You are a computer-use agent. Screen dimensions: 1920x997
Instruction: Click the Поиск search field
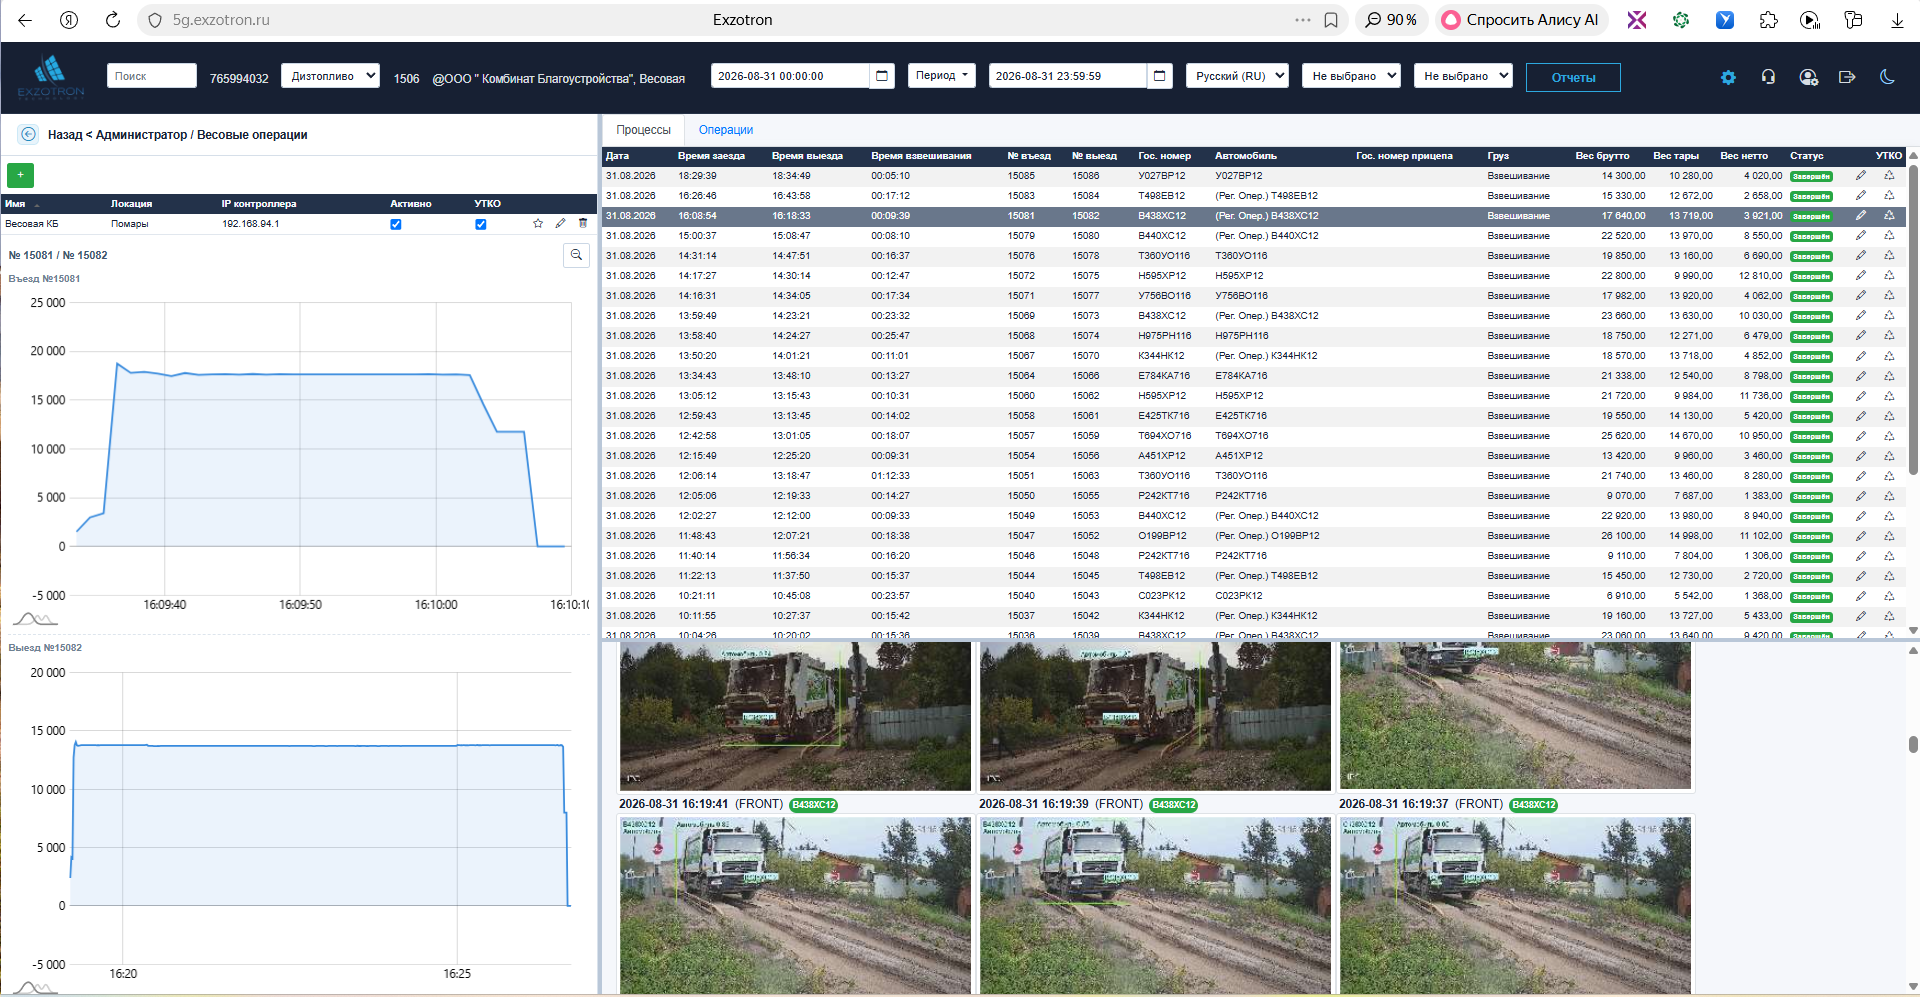pos(152,76)
